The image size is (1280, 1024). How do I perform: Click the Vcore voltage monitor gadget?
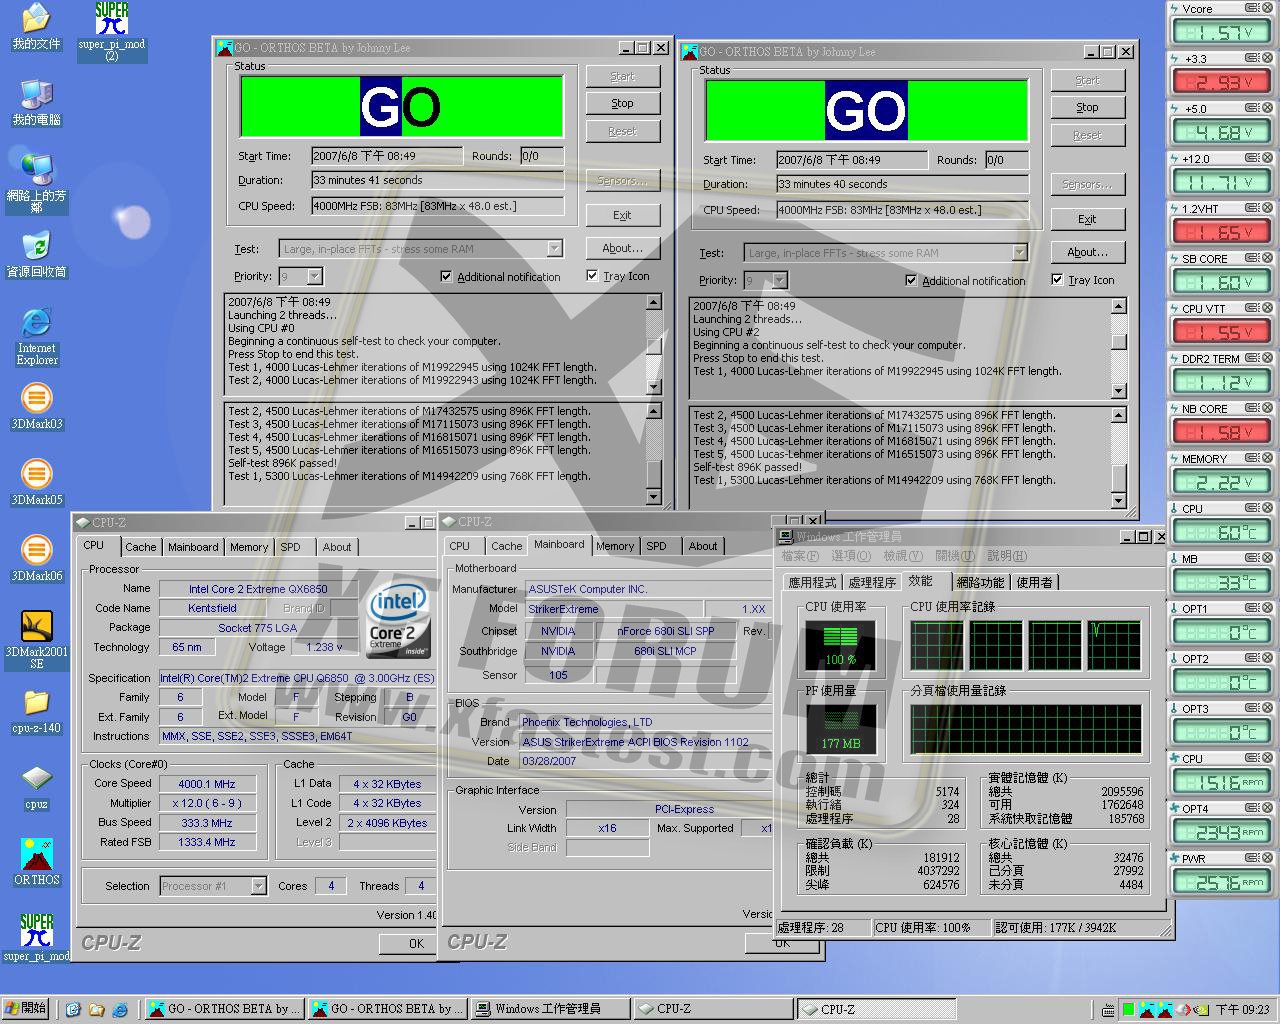tap(1222, 25)
